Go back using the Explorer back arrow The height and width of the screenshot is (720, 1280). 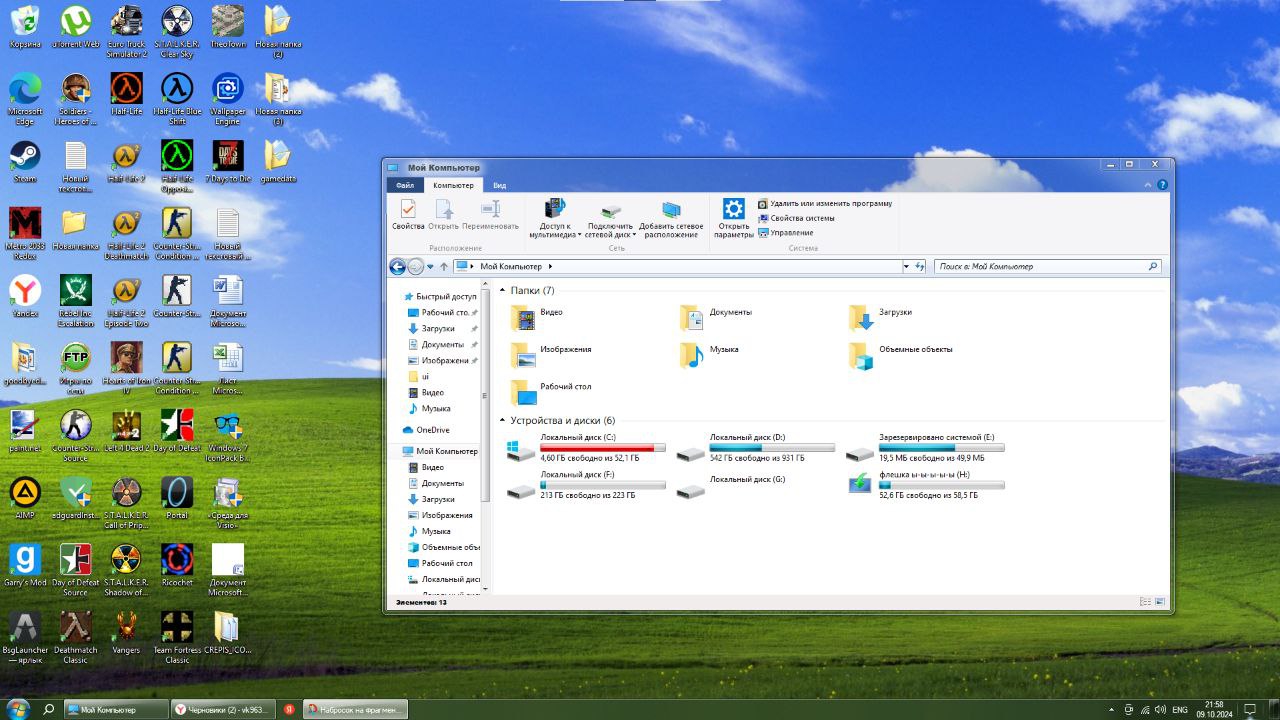pos(397,267)
